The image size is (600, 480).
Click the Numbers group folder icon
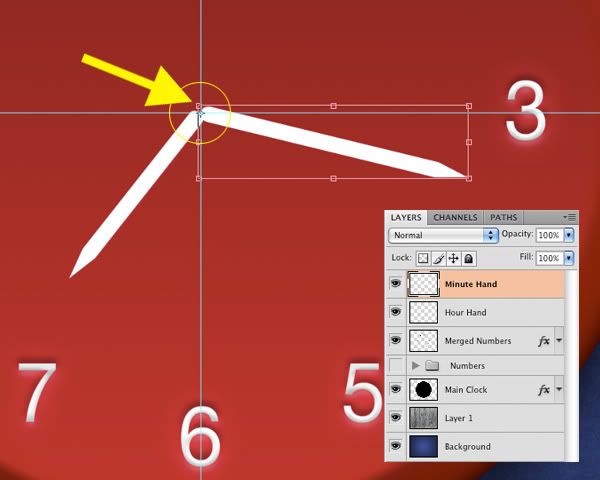coord(432,366)
